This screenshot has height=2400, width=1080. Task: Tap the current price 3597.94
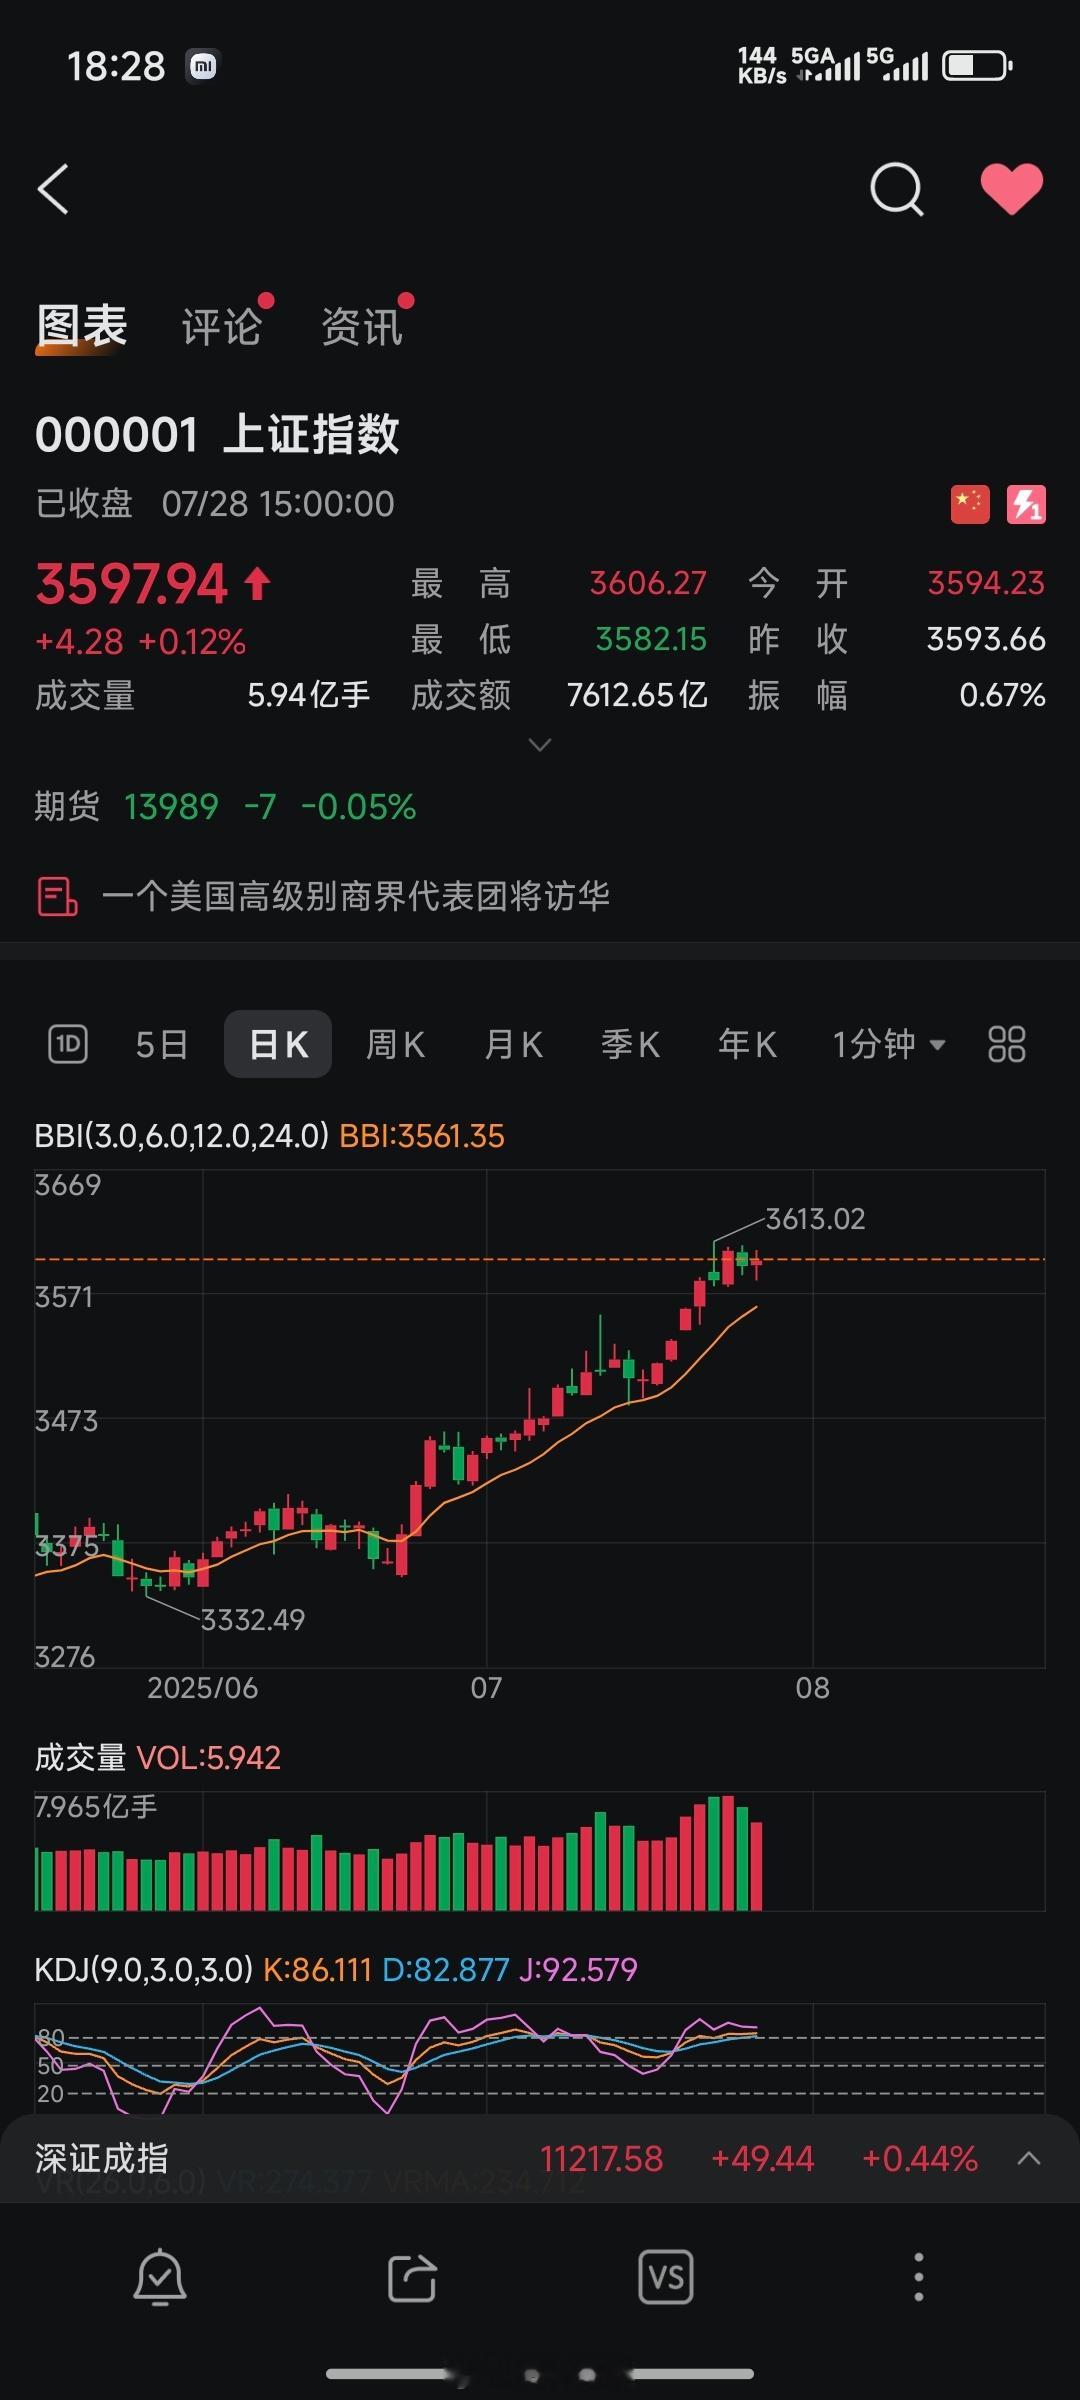pos(131,584)
